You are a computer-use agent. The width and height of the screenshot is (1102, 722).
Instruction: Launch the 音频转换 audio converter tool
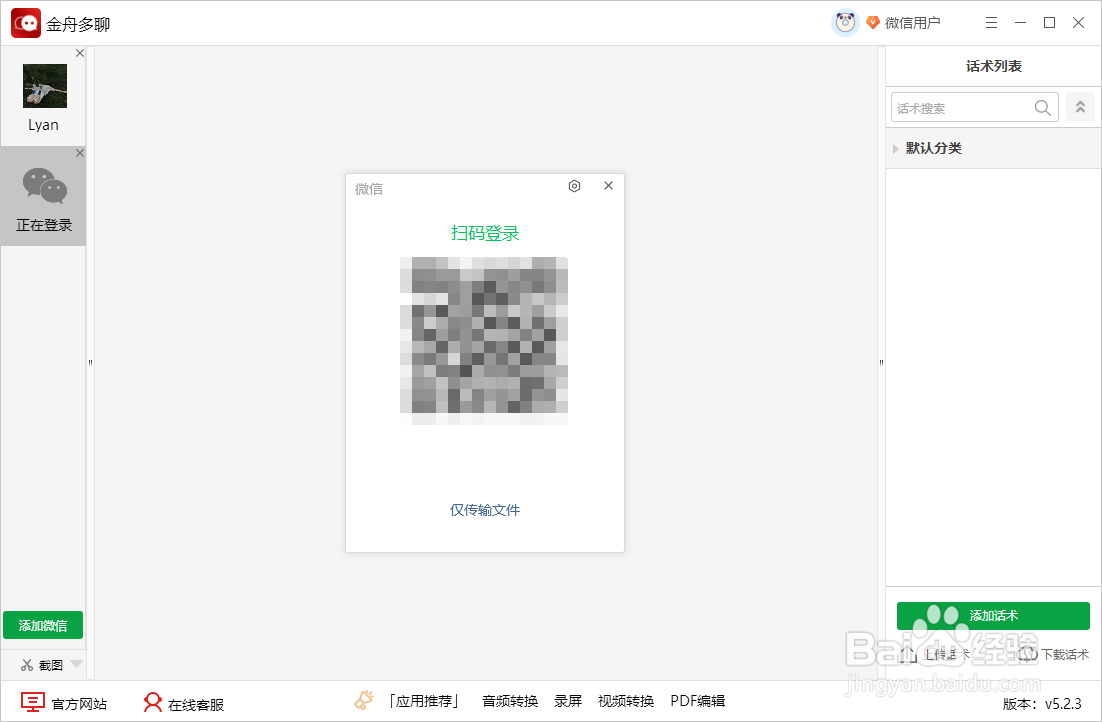tap(509, 701)
